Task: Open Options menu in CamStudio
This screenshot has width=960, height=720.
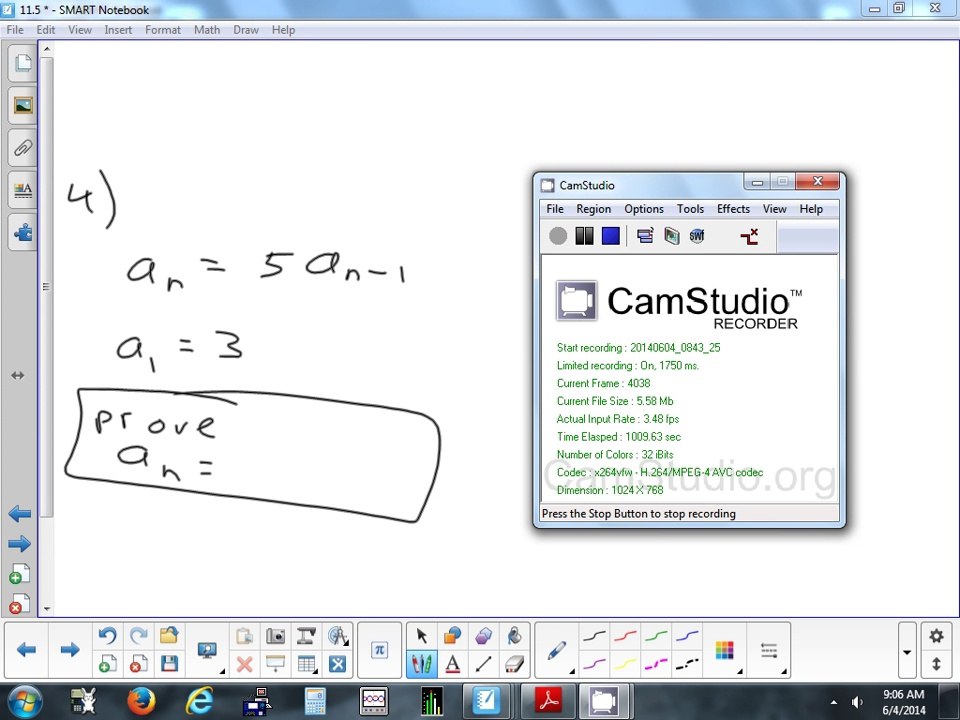Action: pos(643,209)
